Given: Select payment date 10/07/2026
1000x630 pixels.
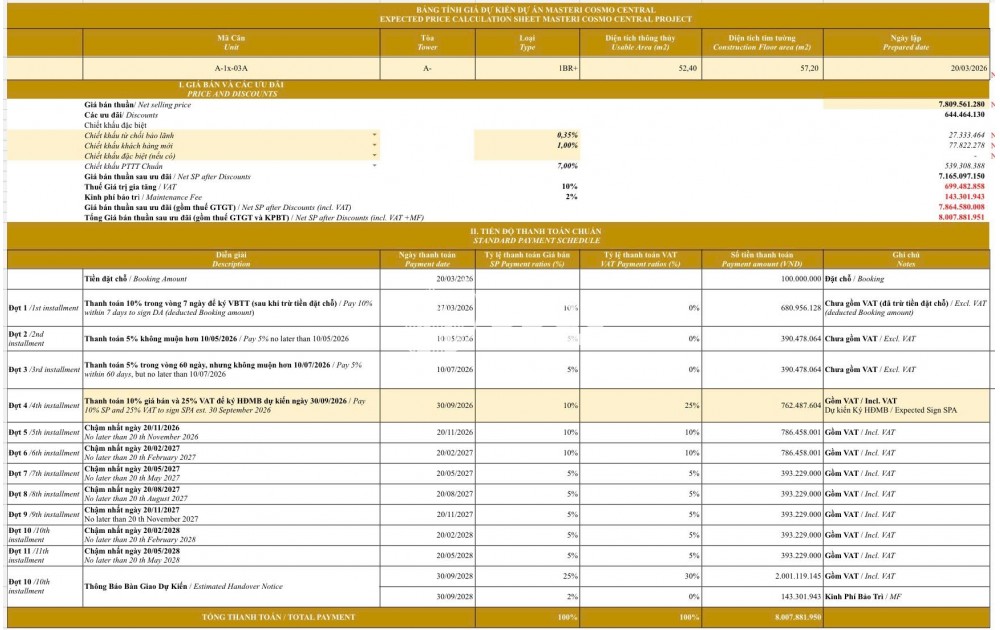Looking at the screenshot, I should (455, 370).
